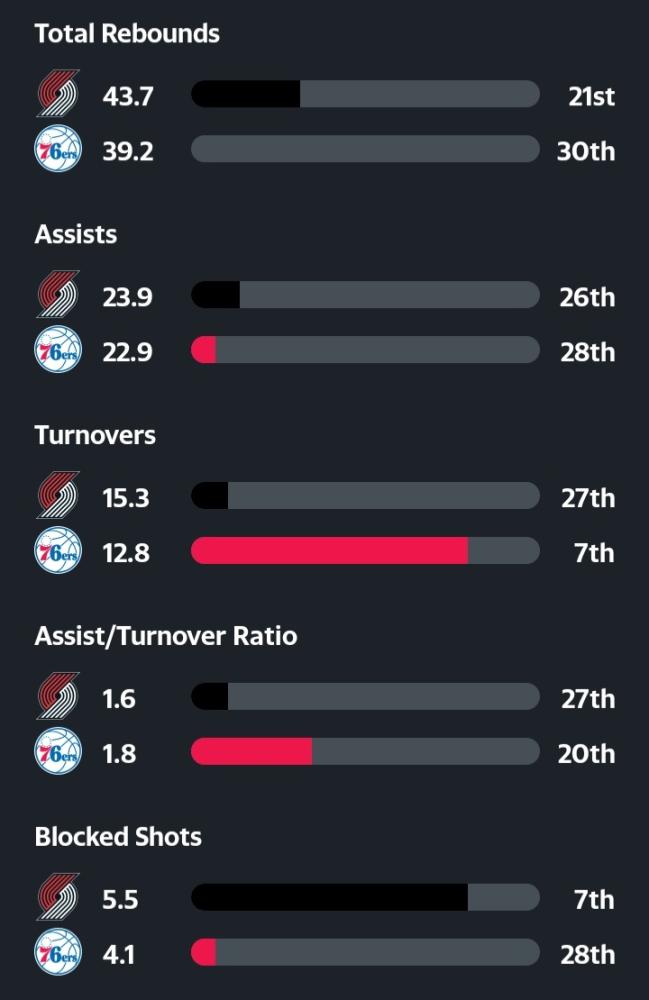Click the 43.7 rebounds value
649x1000 pixels.
[x=128, y=96]
